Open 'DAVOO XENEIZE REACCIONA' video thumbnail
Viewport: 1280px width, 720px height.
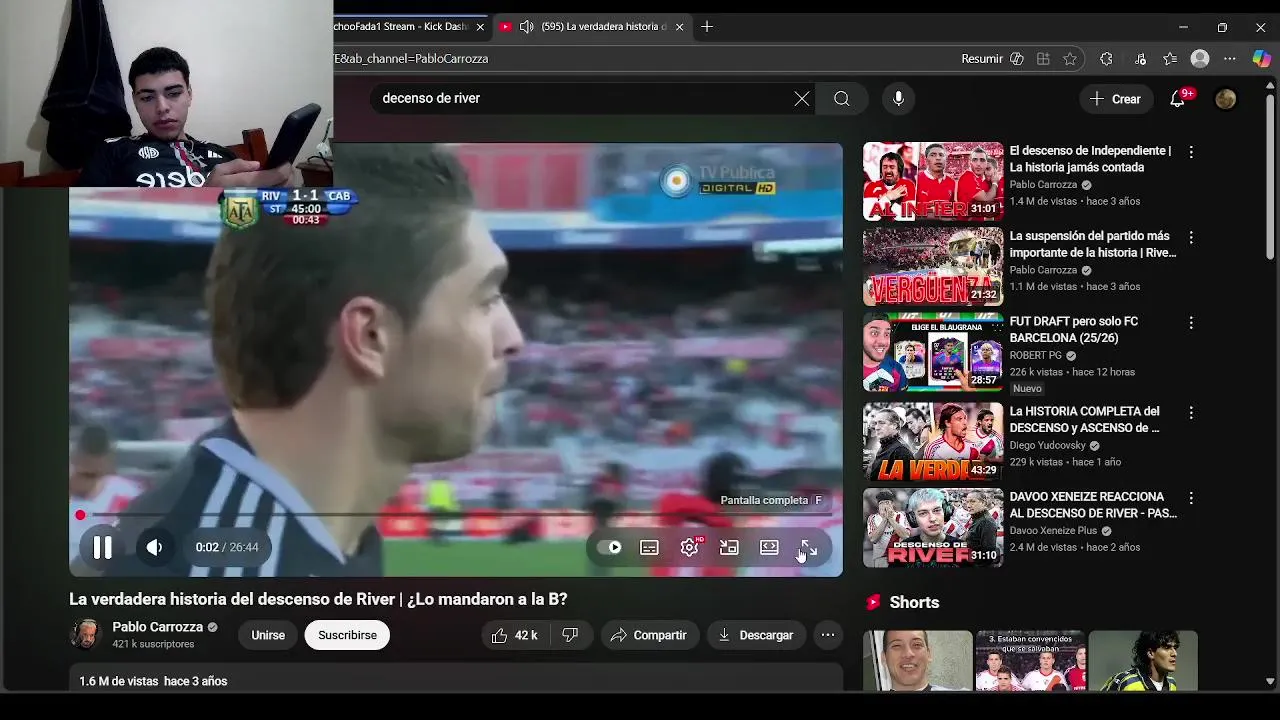click(933, 527)
